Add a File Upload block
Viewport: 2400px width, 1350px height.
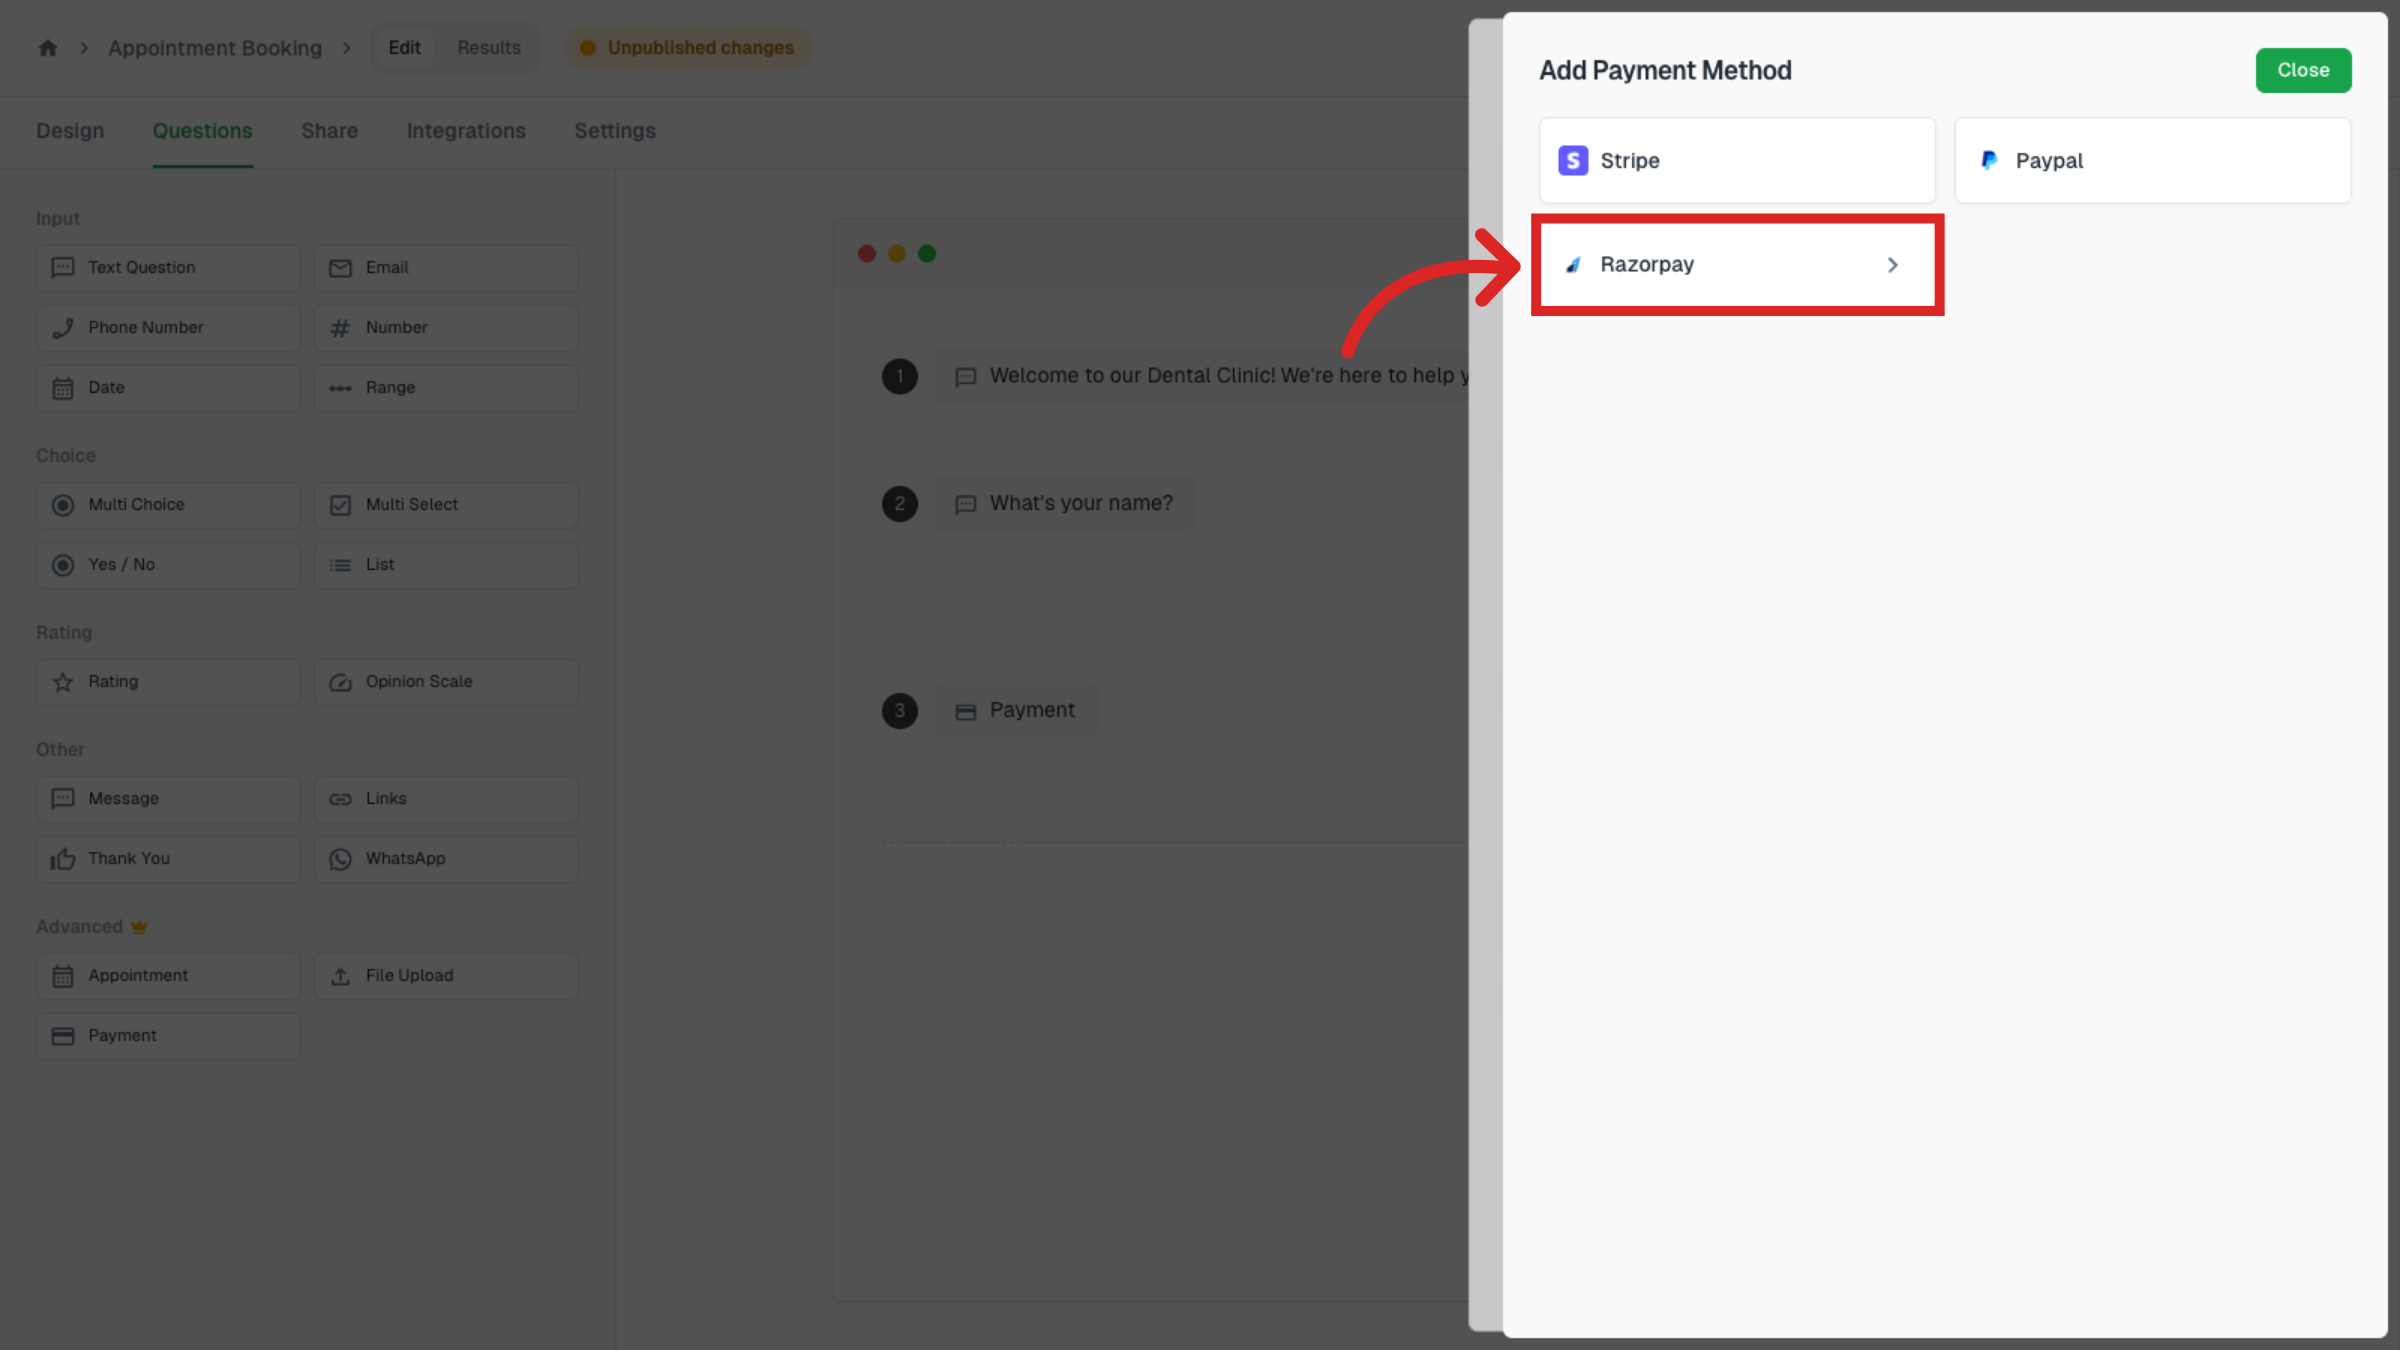pyautogui.click(x=446, y=976)
